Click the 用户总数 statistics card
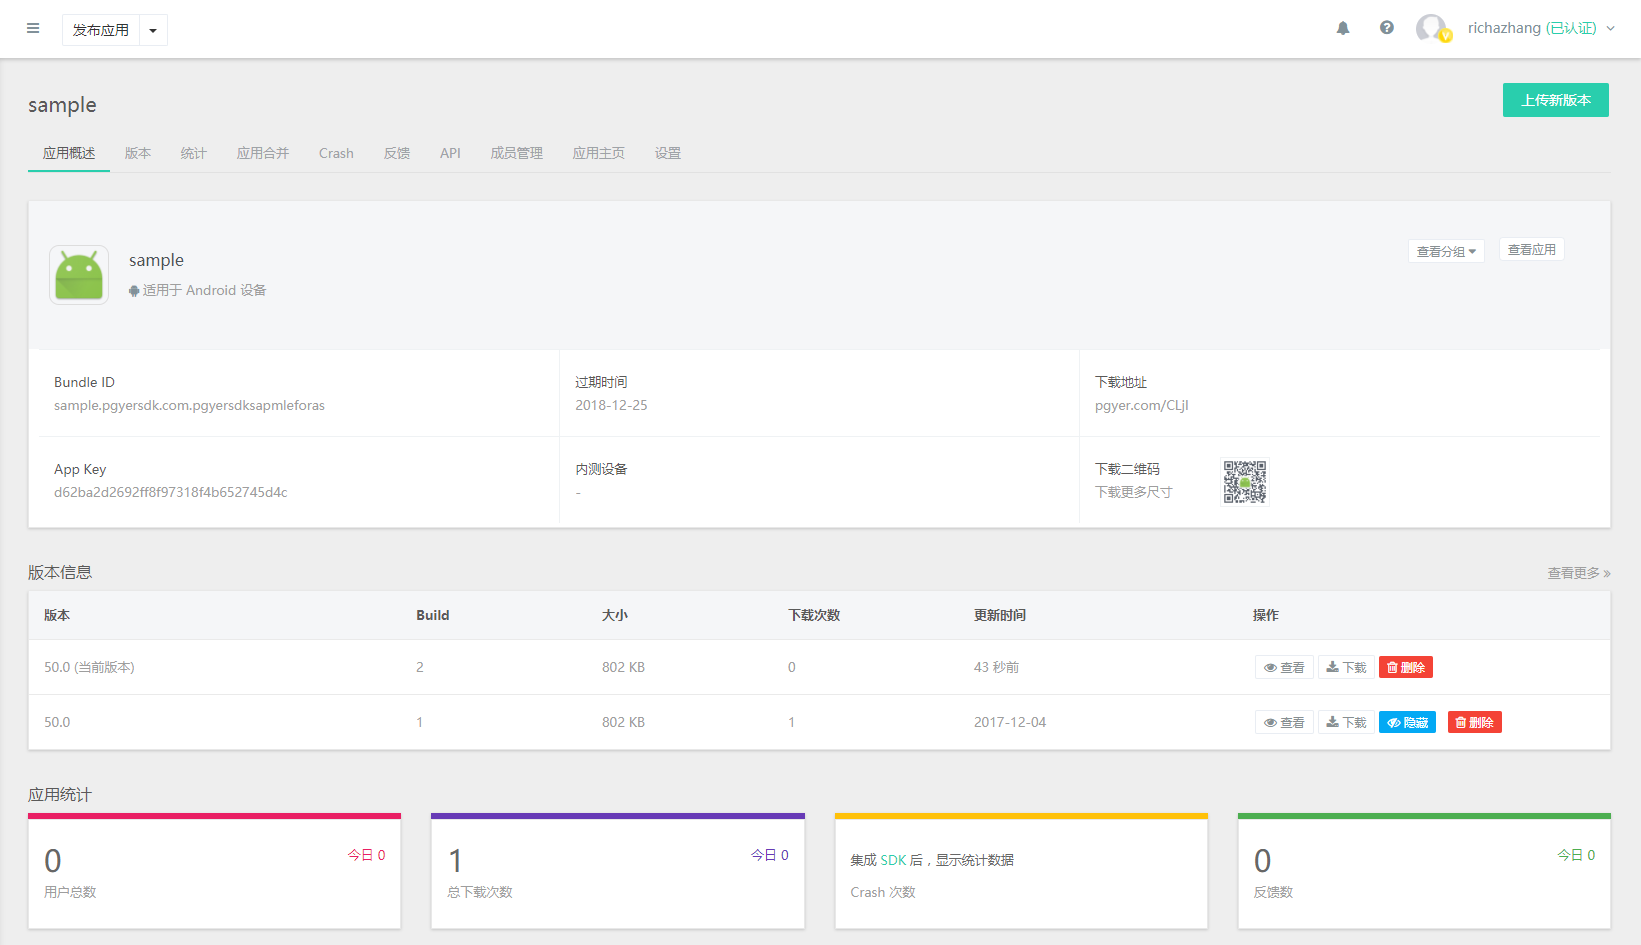Screen dimensions: 1641x945 (214, 871)
